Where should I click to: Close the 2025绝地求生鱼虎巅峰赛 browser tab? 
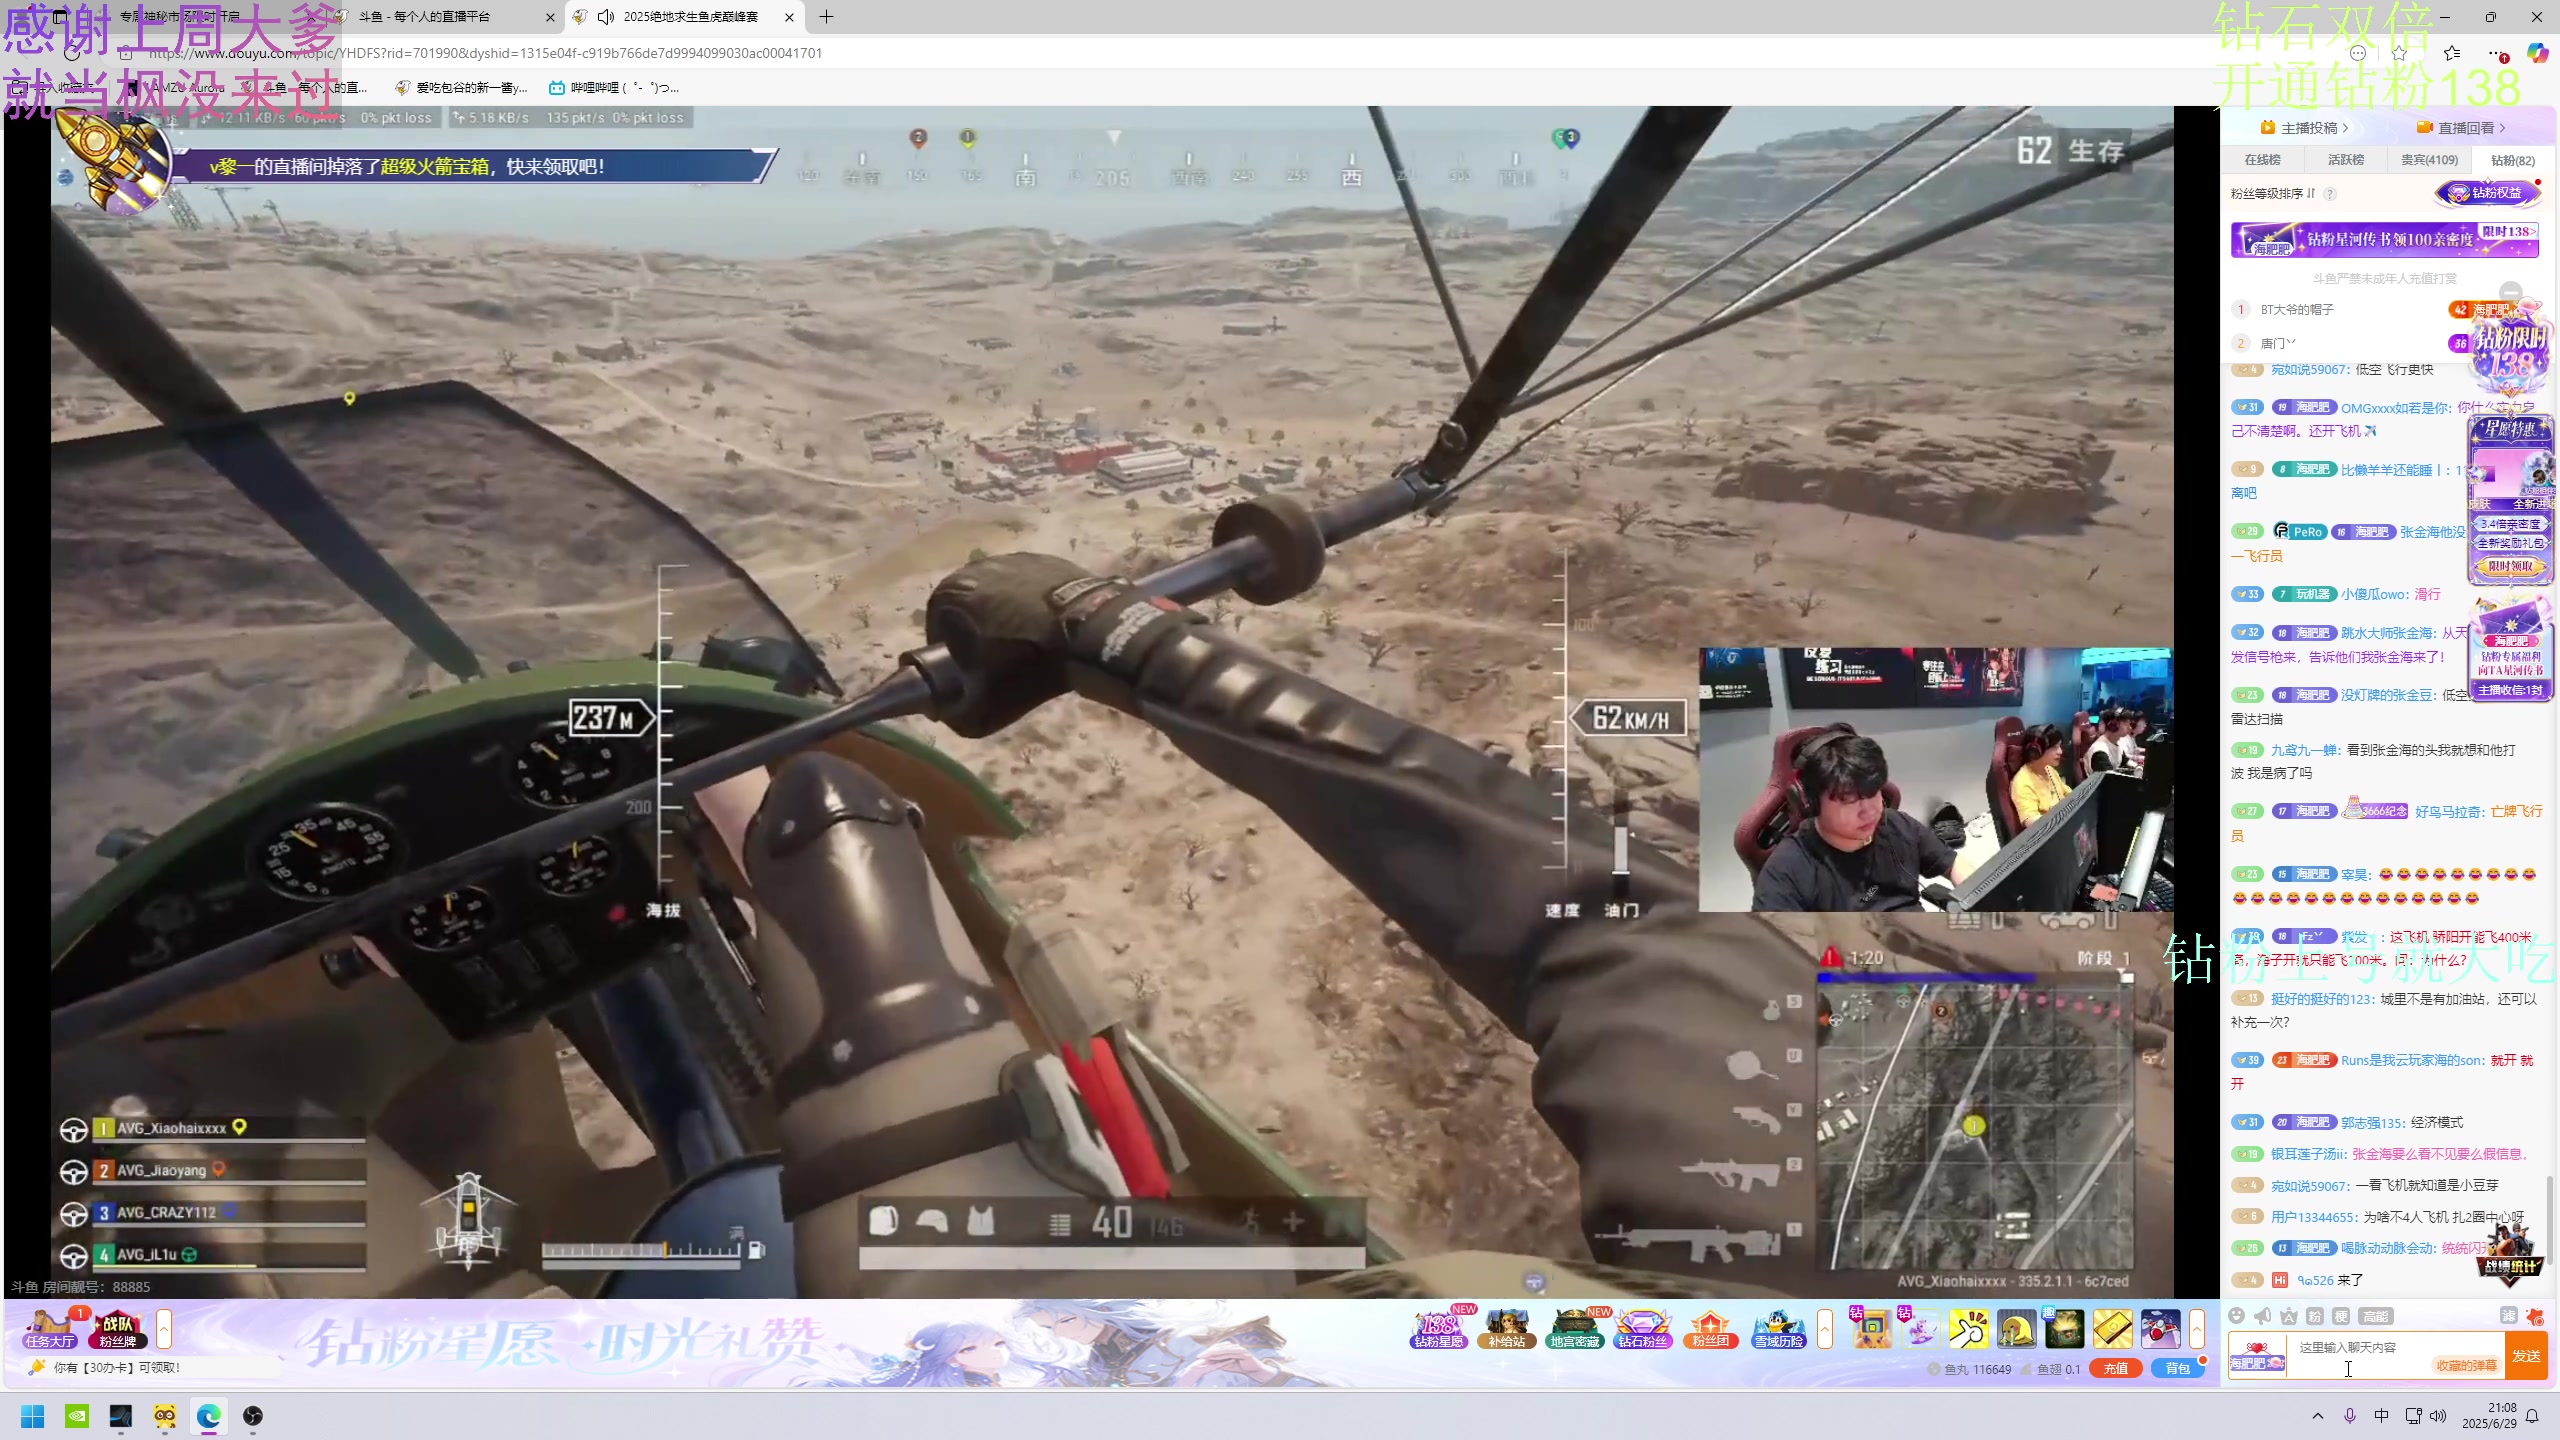(789, 17)
